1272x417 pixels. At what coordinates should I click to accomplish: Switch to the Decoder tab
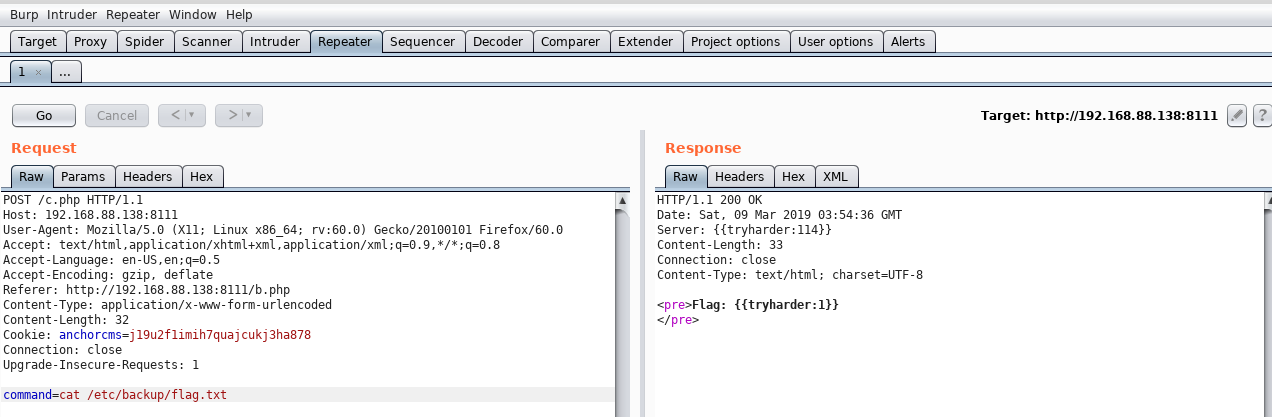coord(498,42)
